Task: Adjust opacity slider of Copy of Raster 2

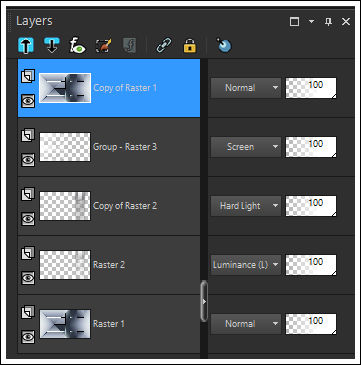Action: tap(311, 206)
